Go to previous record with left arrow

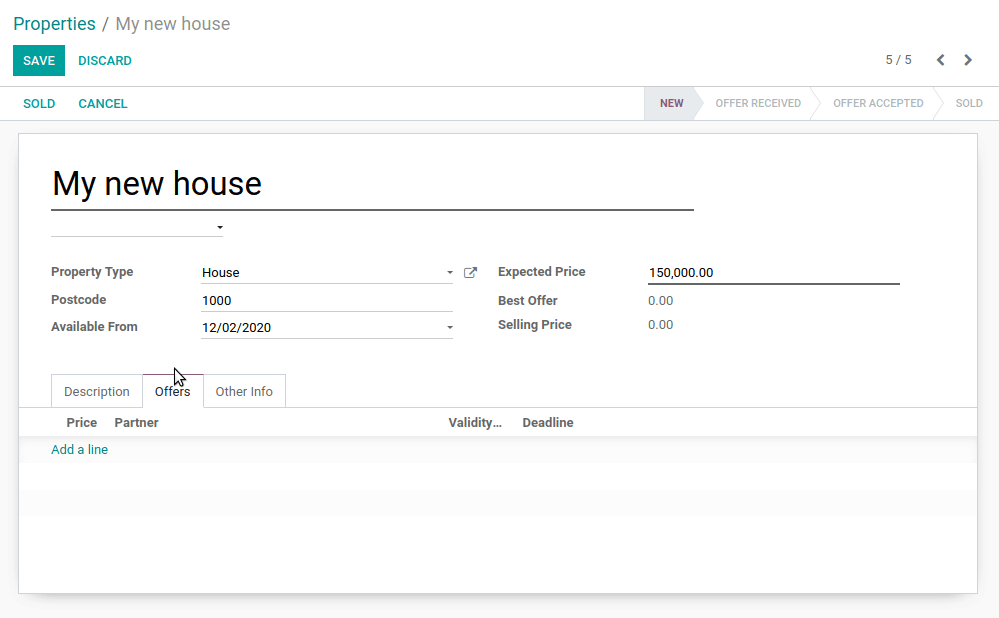tap(940, 60)
